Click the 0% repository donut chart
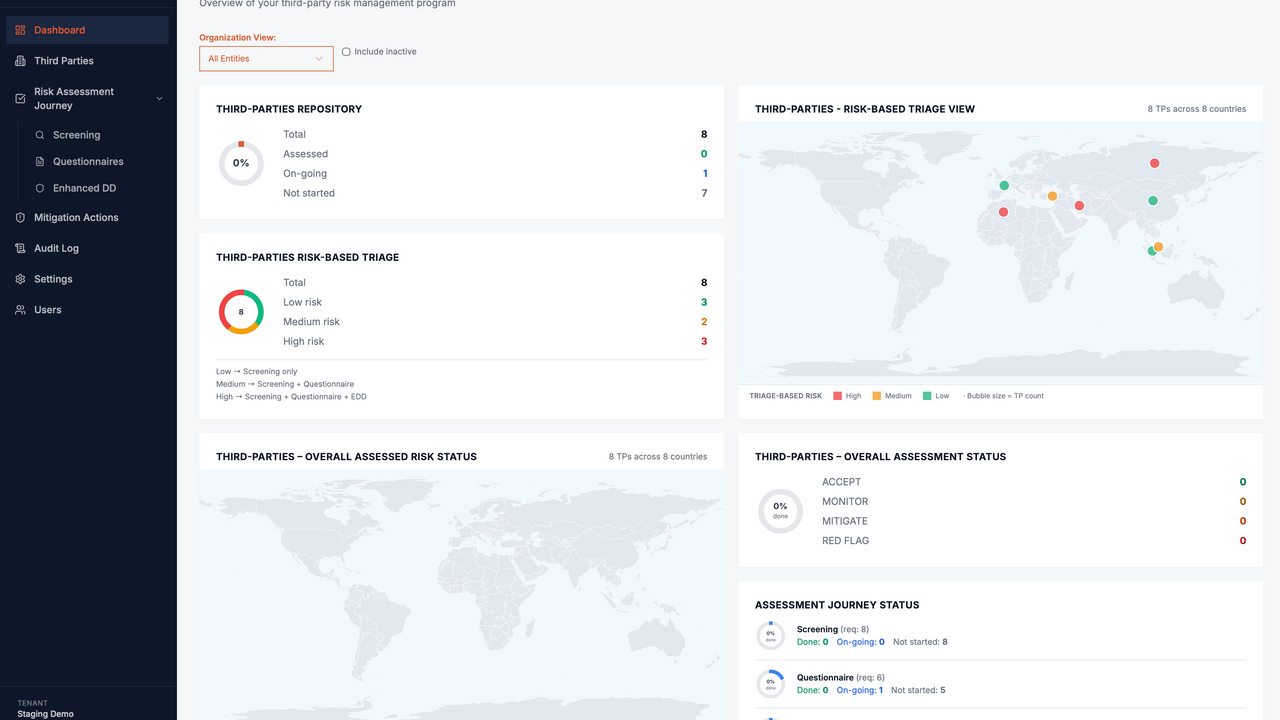The height and width of the screenshot is (720, 1280). (241, 163)
